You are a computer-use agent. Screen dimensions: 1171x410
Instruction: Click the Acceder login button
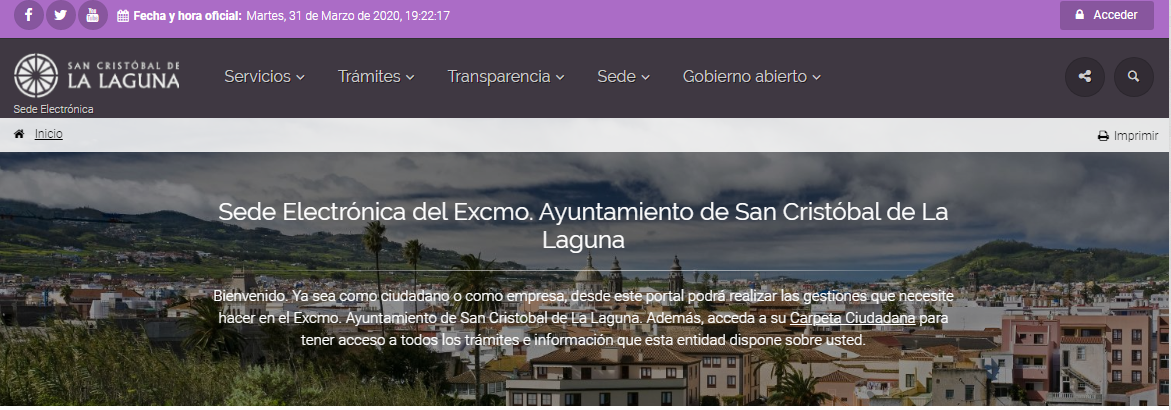pos(1107,15)
